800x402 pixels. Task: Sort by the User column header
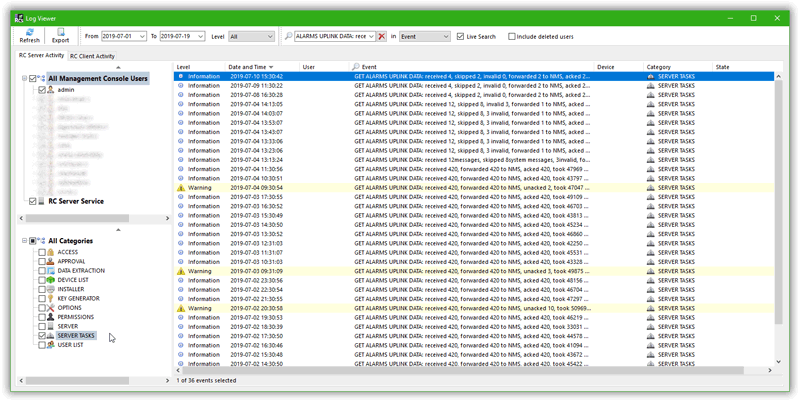324,67
